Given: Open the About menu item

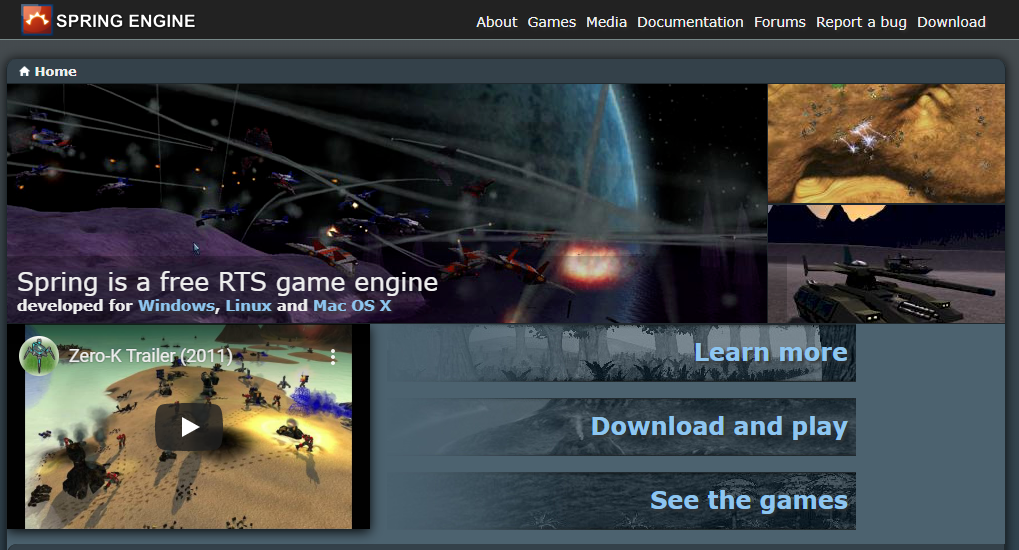Looking at the screenshot, I should [x=497, y=22].
